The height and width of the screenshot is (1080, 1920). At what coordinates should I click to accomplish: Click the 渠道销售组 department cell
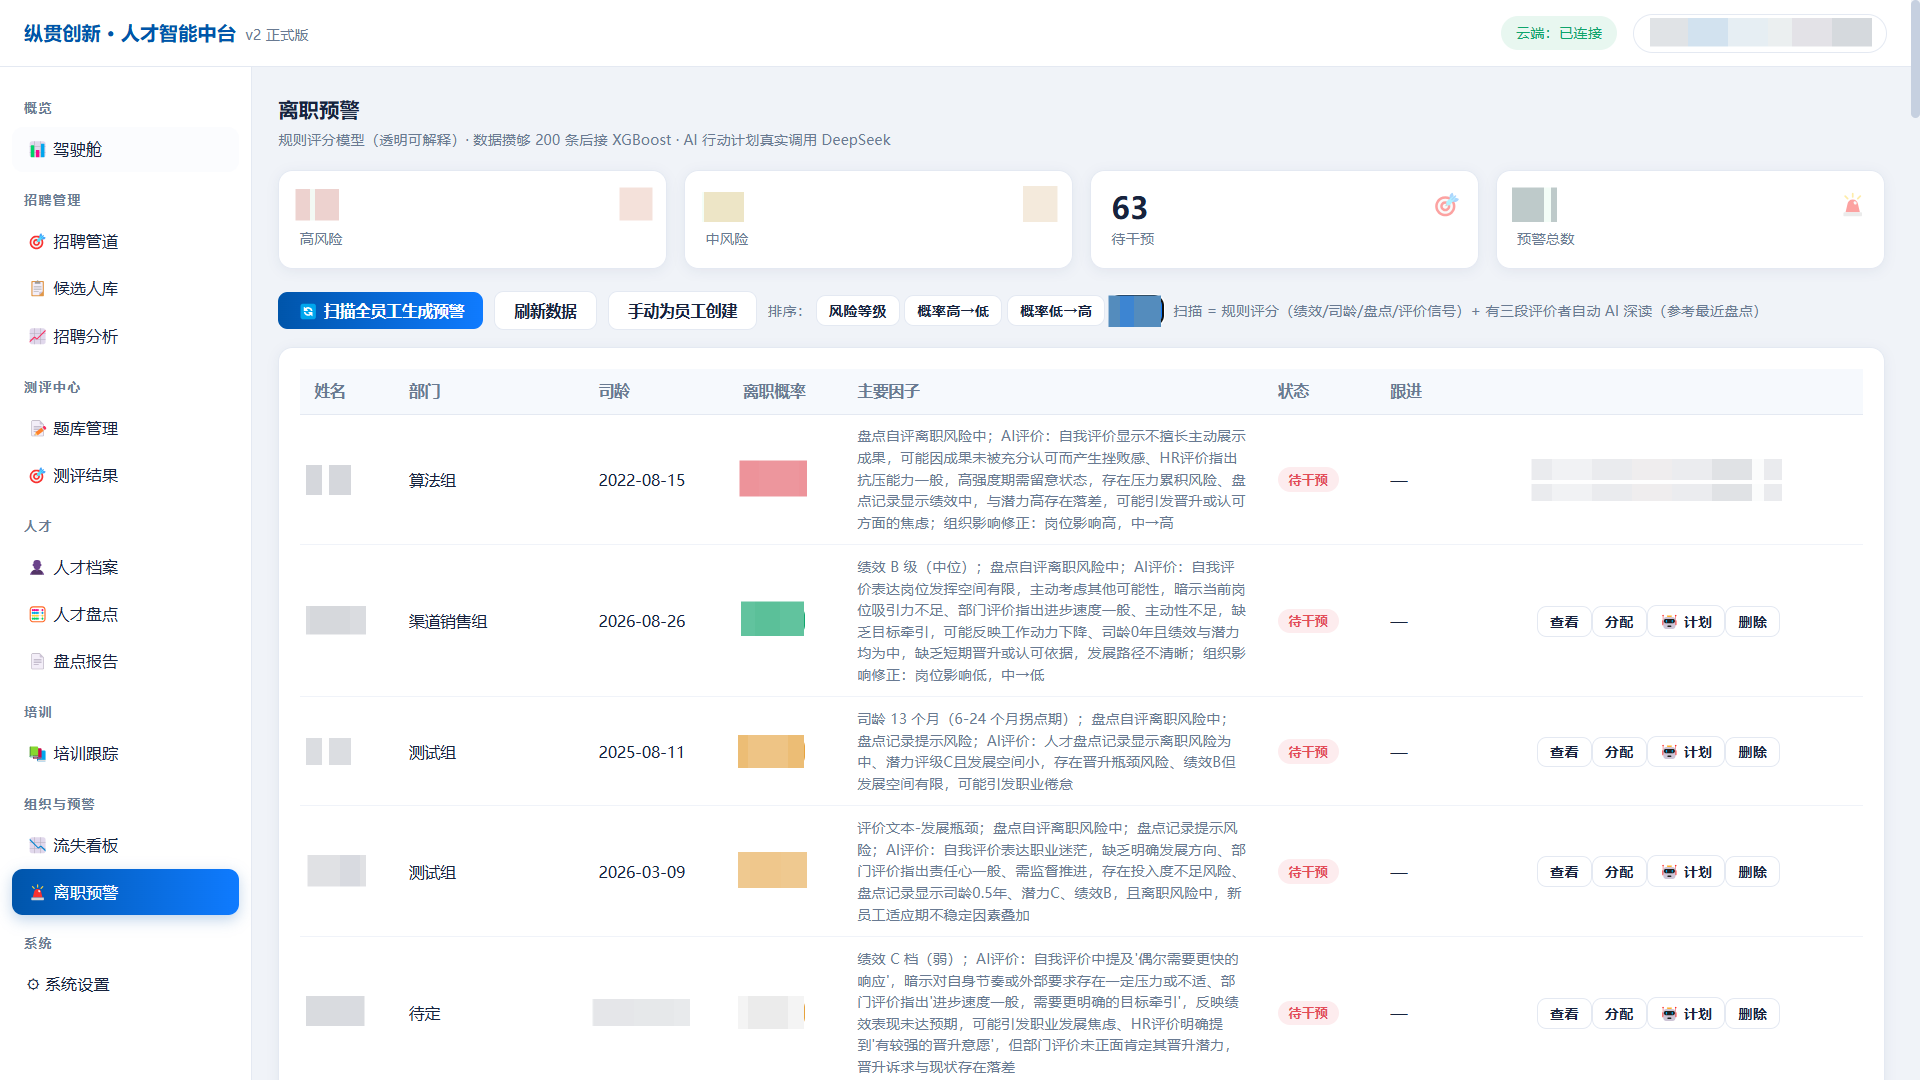[448, 621]
